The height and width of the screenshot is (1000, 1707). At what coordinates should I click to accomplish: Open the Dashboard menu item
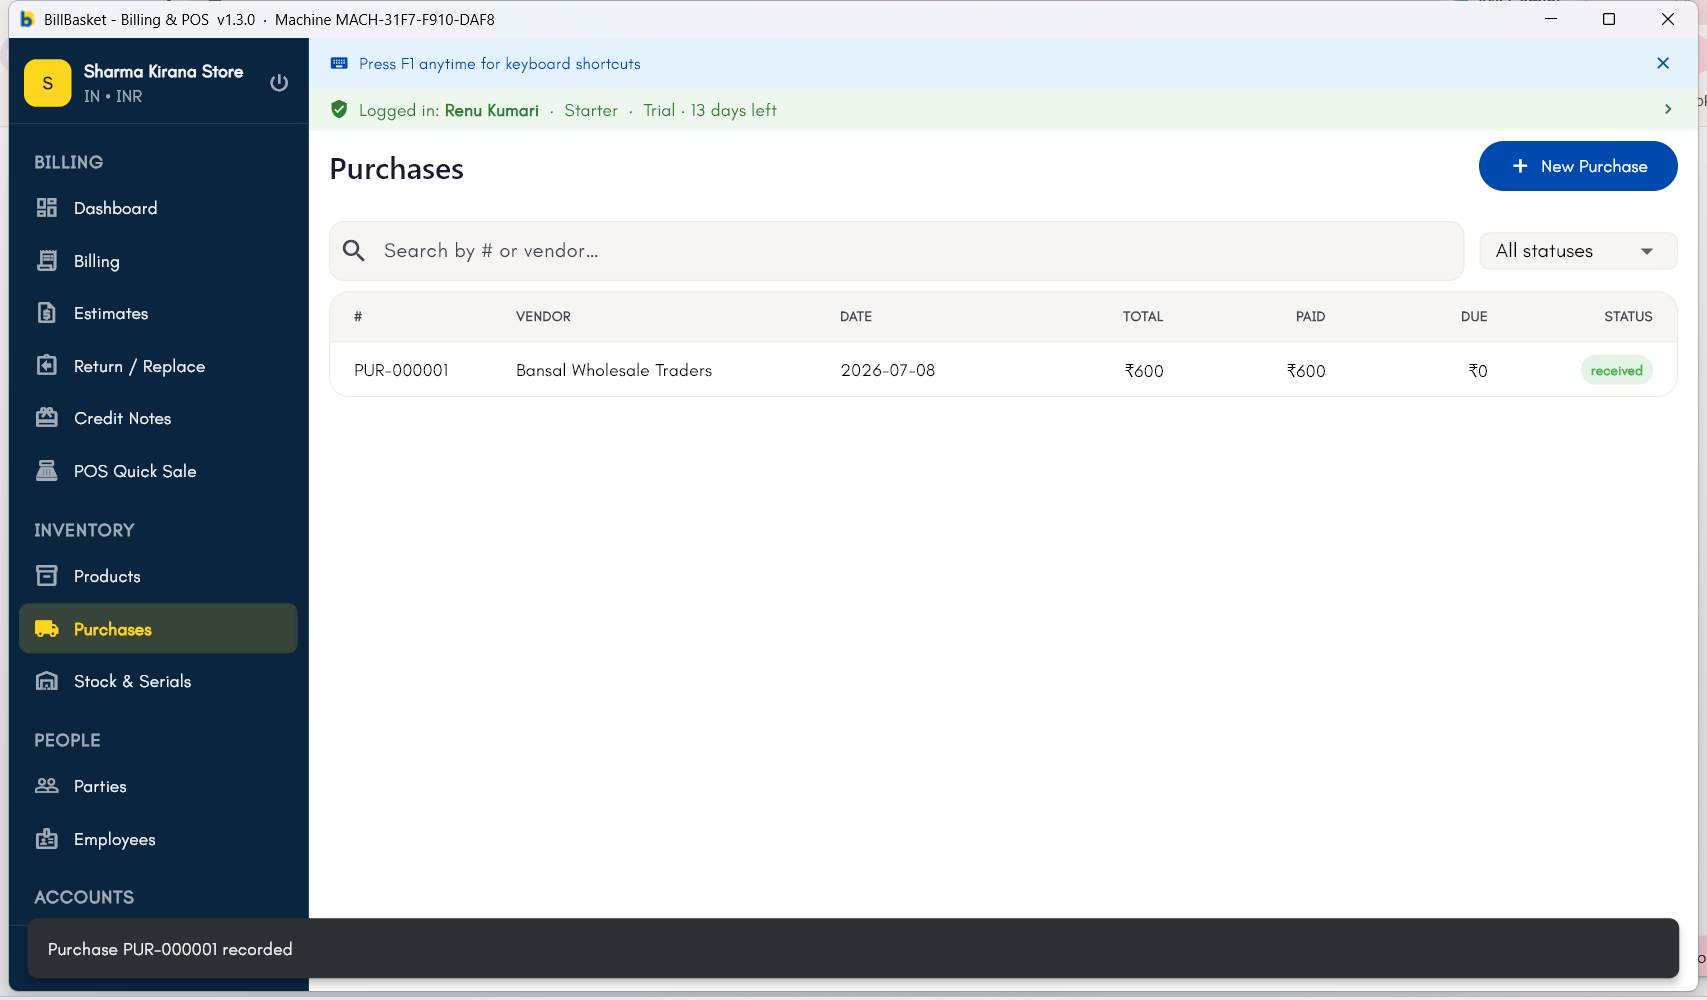158,208
